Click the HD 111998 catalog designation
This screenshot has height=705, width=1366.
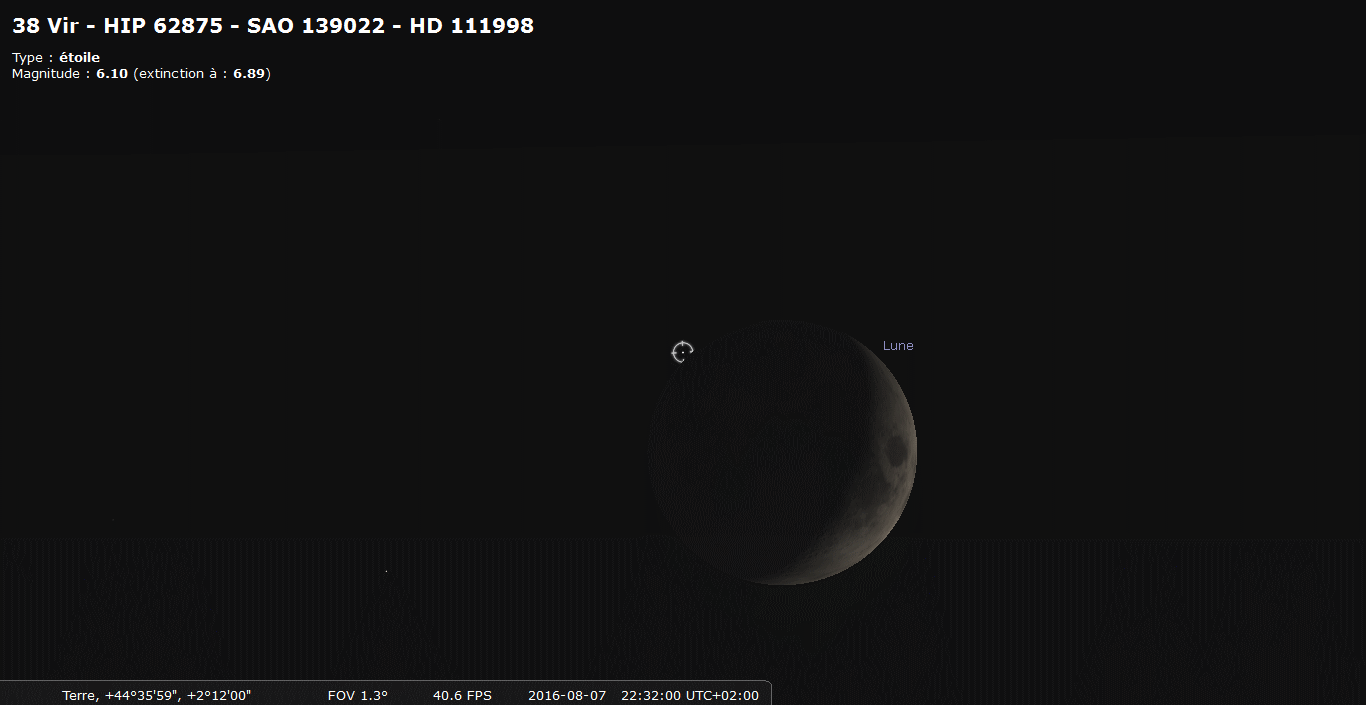pos(471,26)
